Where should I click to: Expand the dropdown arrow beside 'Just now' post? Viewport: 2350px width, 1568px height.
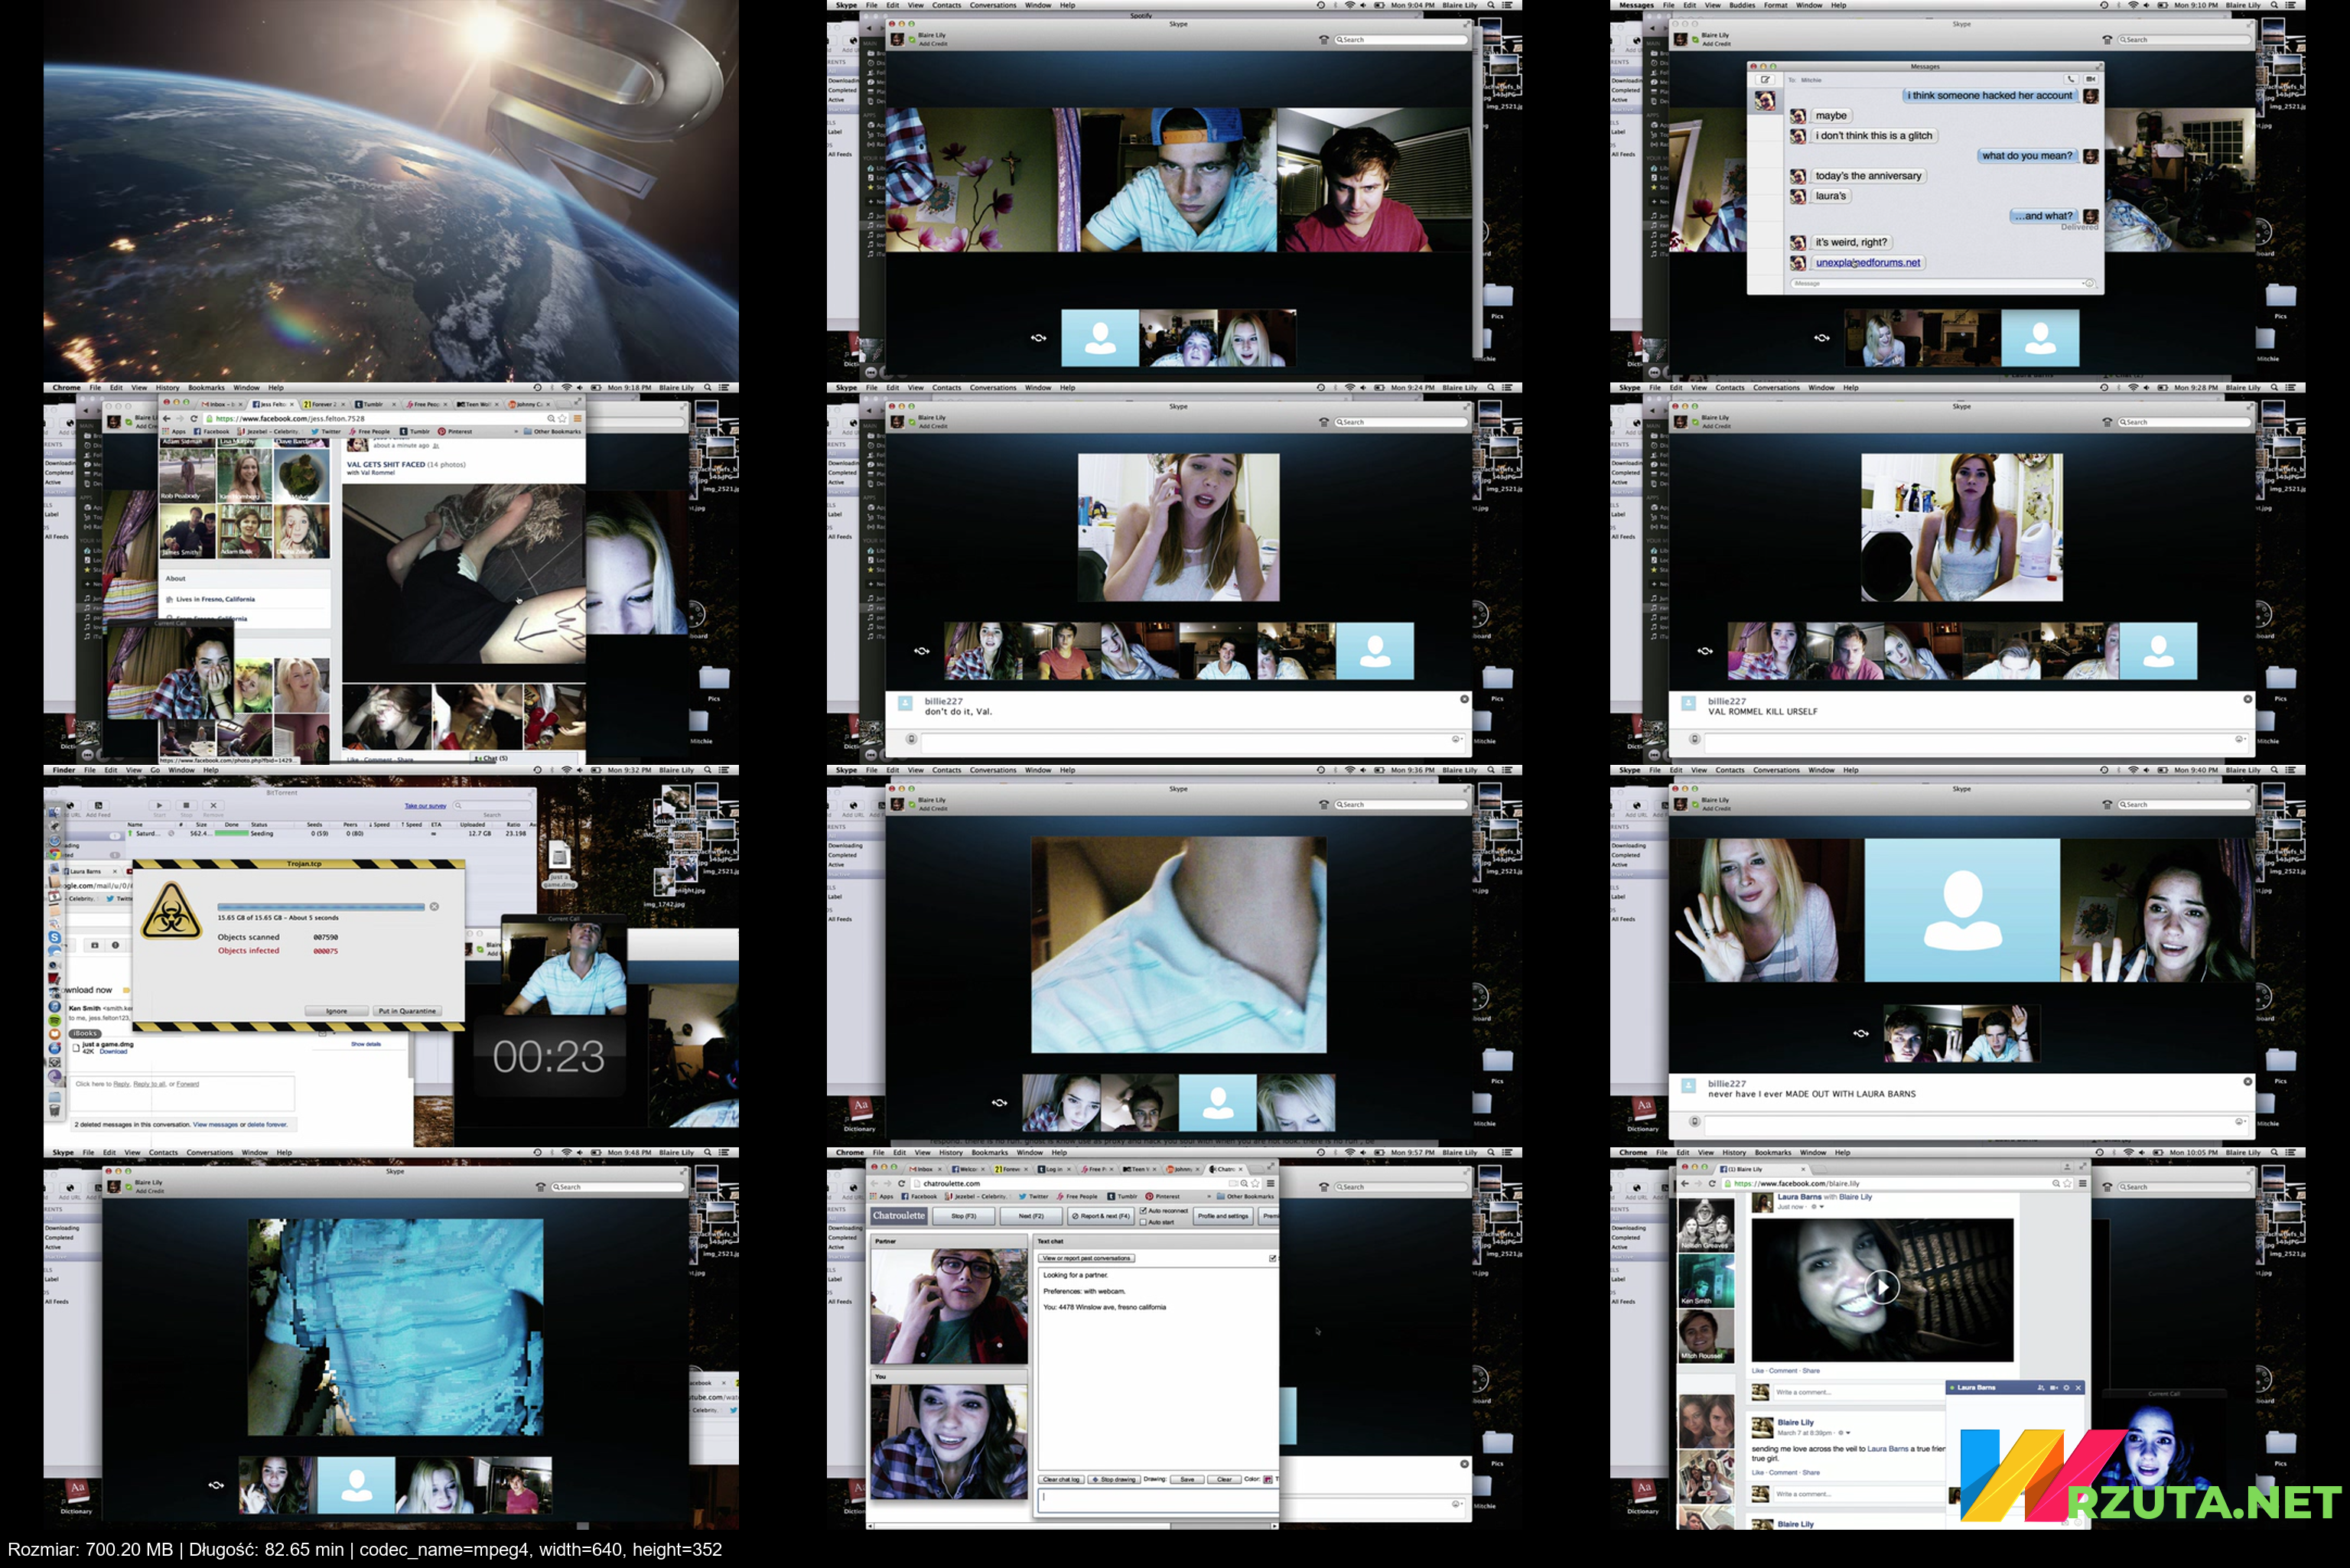click(x=1821, y=1207)
